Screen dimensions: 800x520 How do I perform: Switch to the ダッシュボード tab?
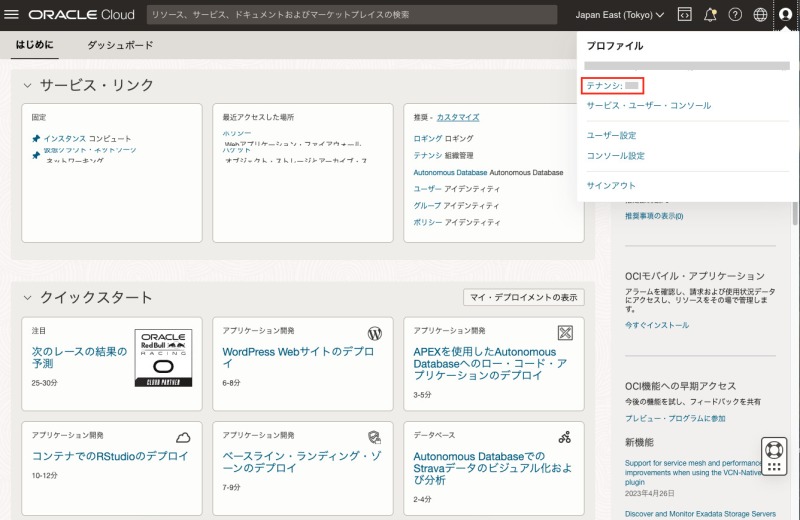120,45
